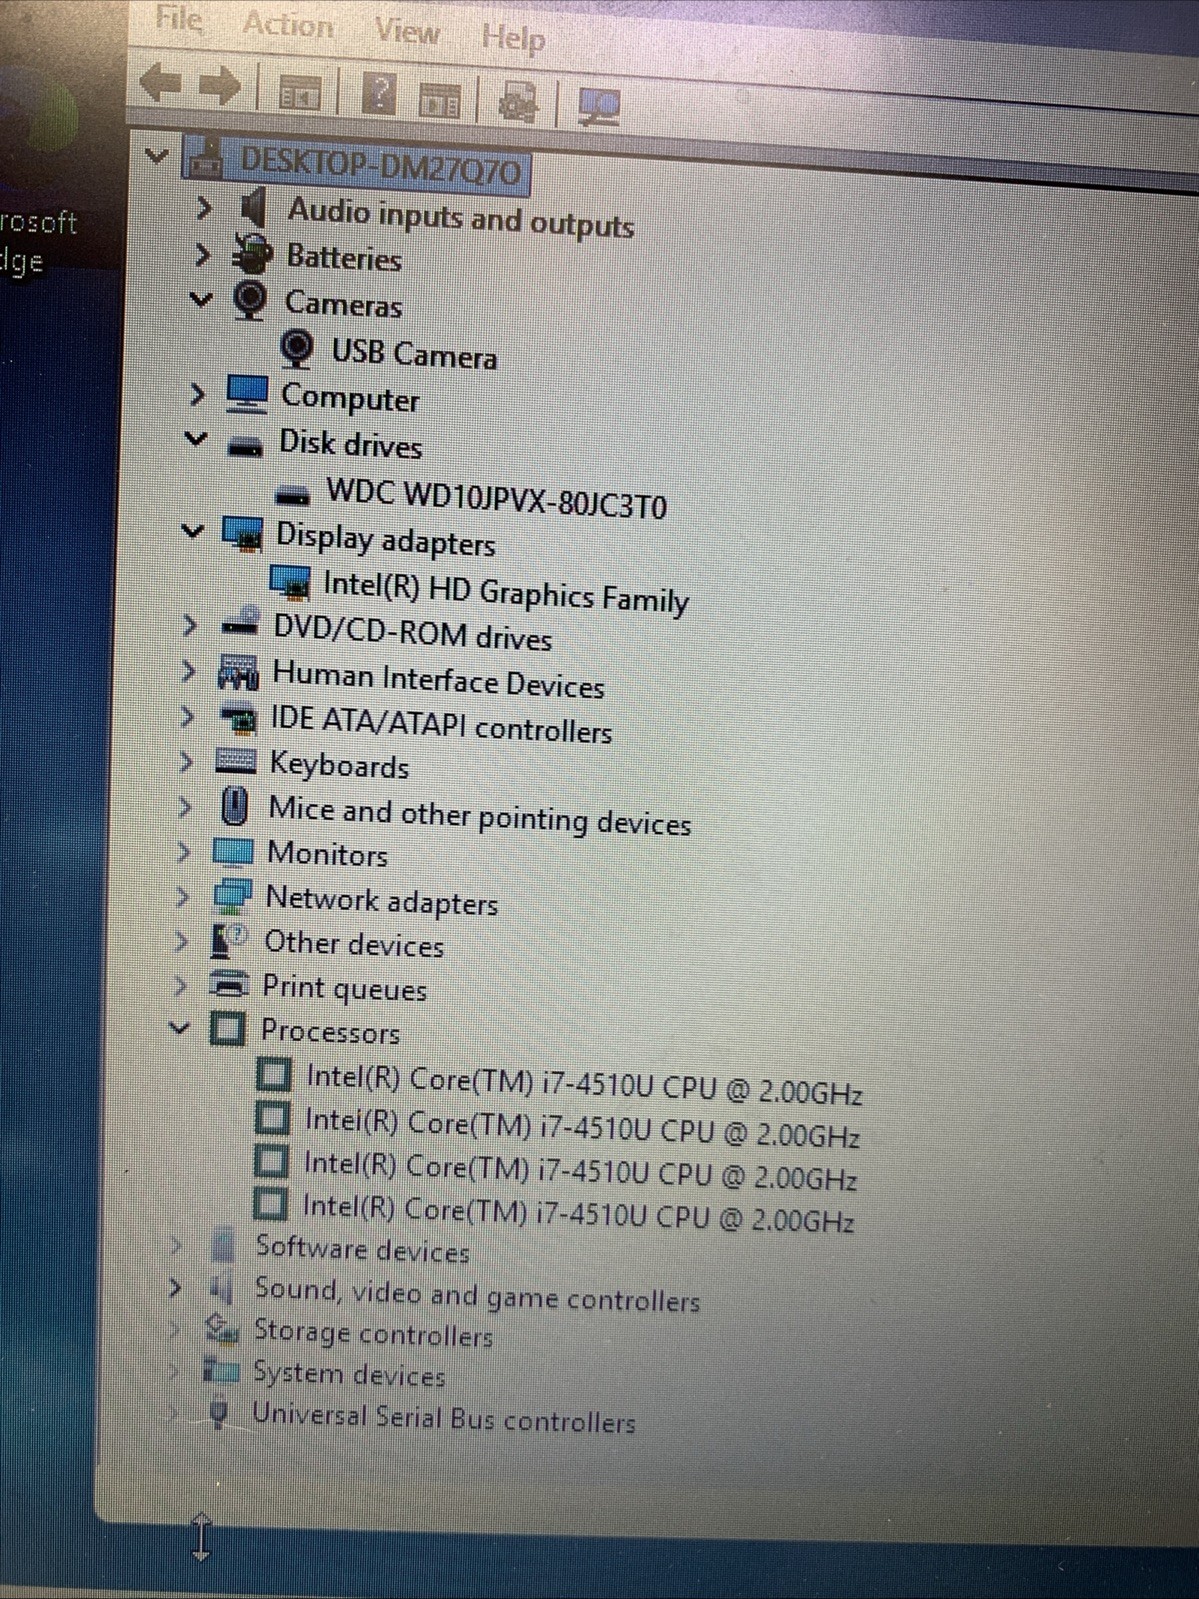Click the Mice mouse icon
Screen dimensions: 1199x1599
coord(234,806)
